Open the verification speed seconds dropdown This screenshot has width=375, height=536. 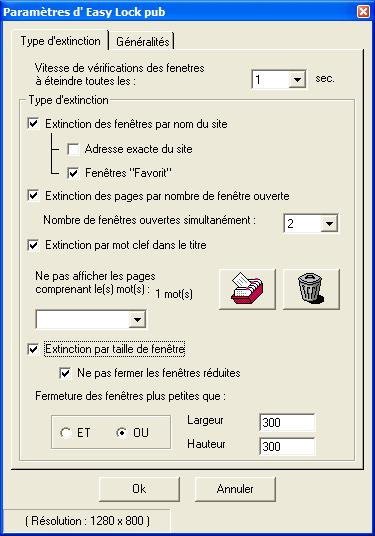pos(297,79)
